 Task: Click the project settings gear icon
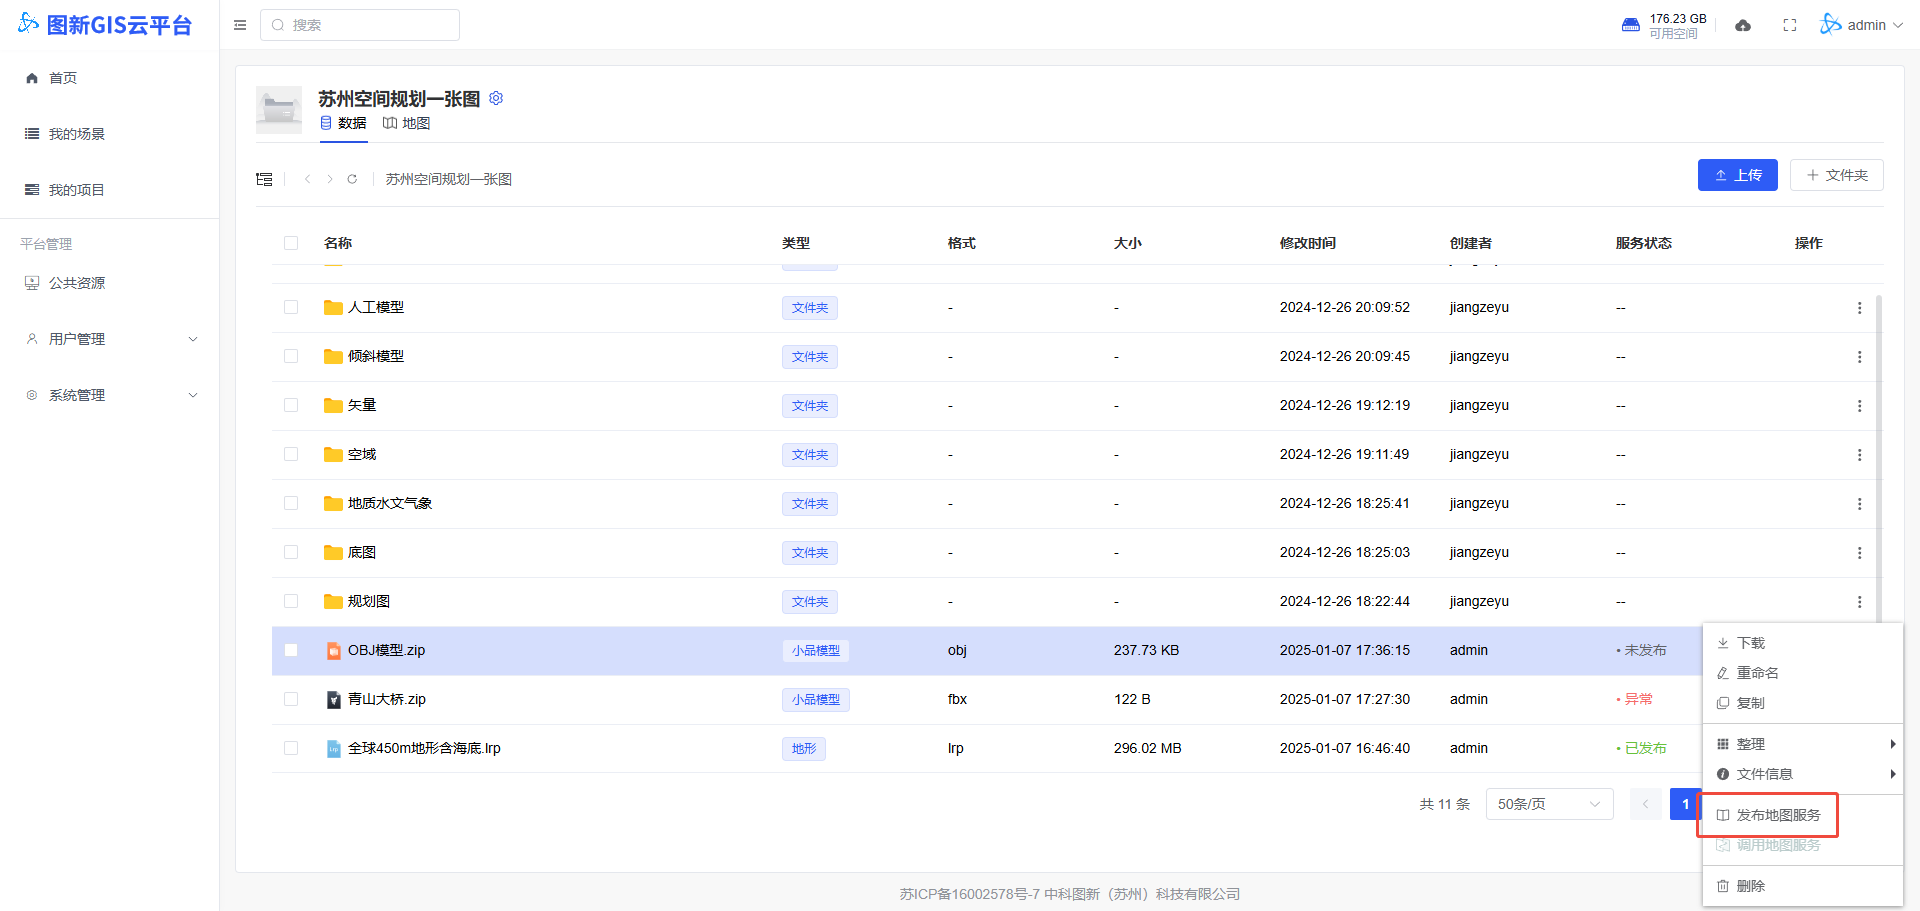coord(496,98)
